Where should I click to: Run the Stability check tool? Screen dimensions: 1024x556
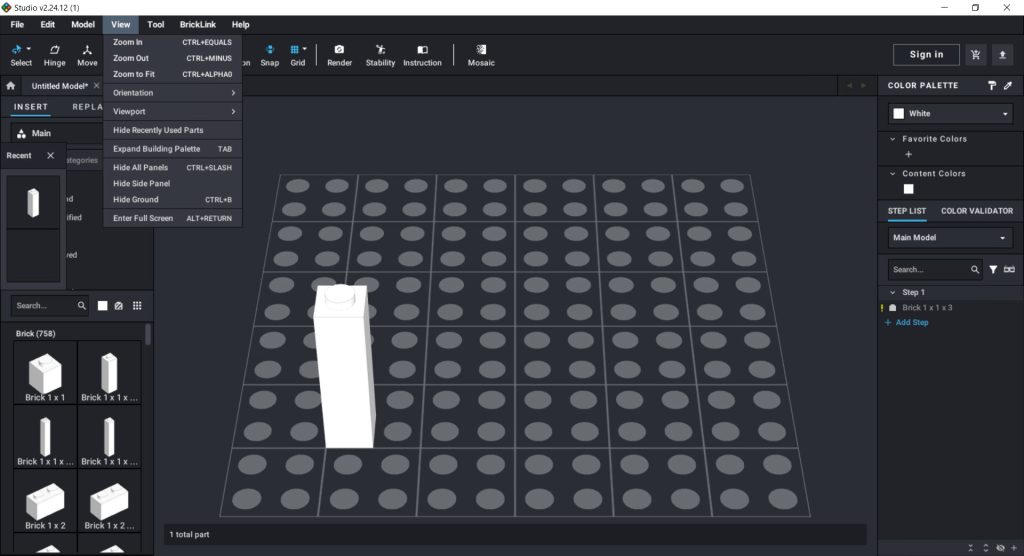[380, 55]
